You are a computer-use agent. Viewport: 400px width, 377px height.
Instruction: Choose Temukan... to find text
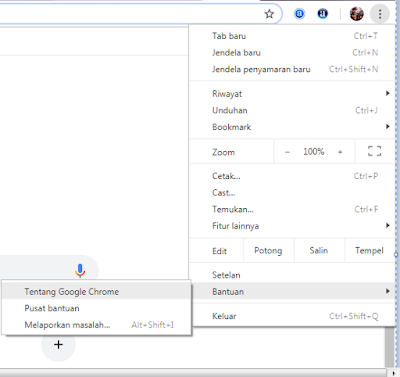[x=292, y=209]
